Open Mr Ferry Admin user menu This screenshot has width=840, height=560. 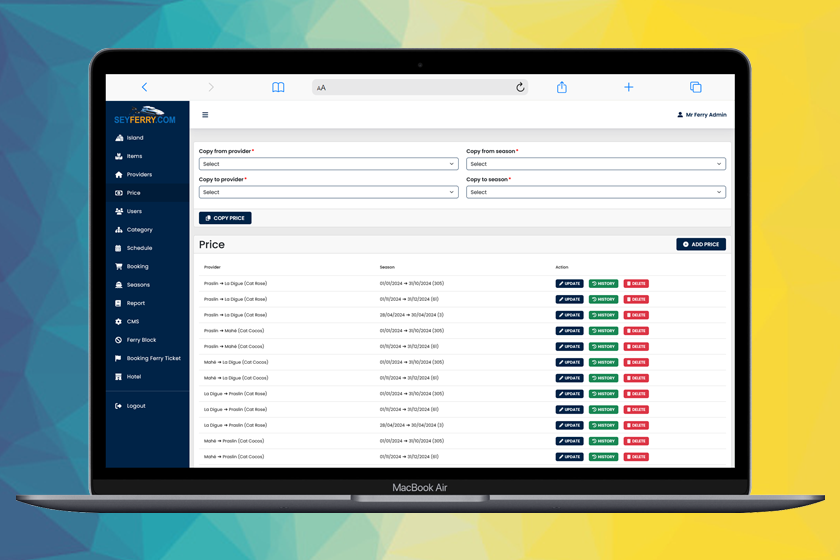pos(702,115)
